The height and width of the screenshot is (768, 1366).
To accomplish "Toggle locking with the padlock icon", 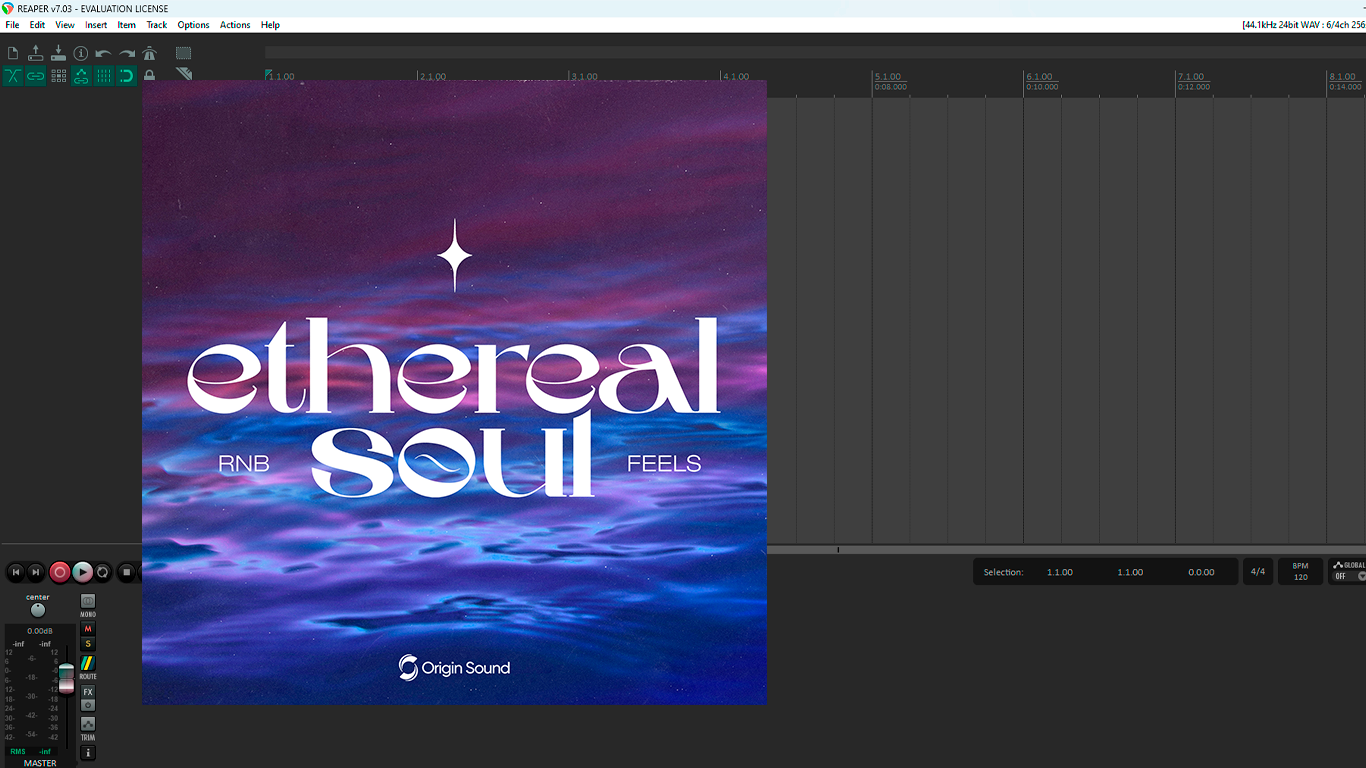I will tap(150, 76).
